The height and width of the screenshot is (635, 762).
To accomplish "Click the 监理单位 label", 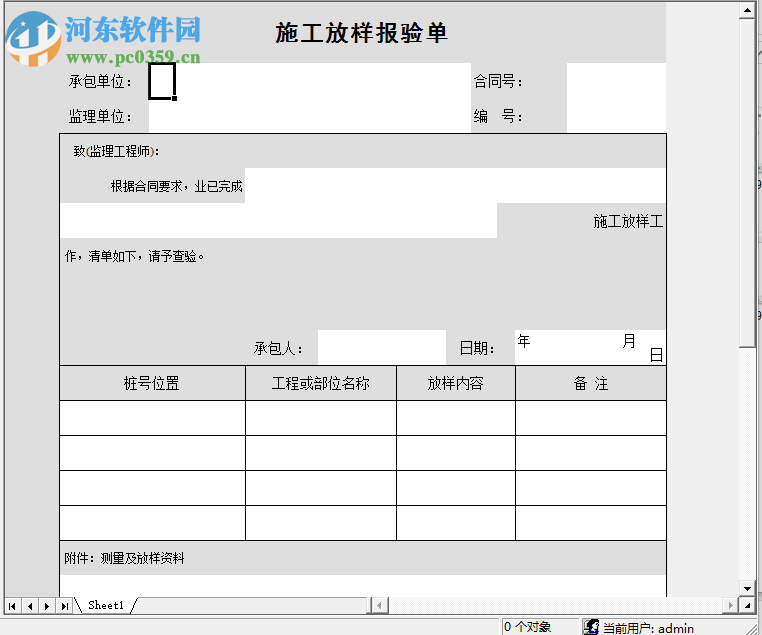I will point(100,116).
